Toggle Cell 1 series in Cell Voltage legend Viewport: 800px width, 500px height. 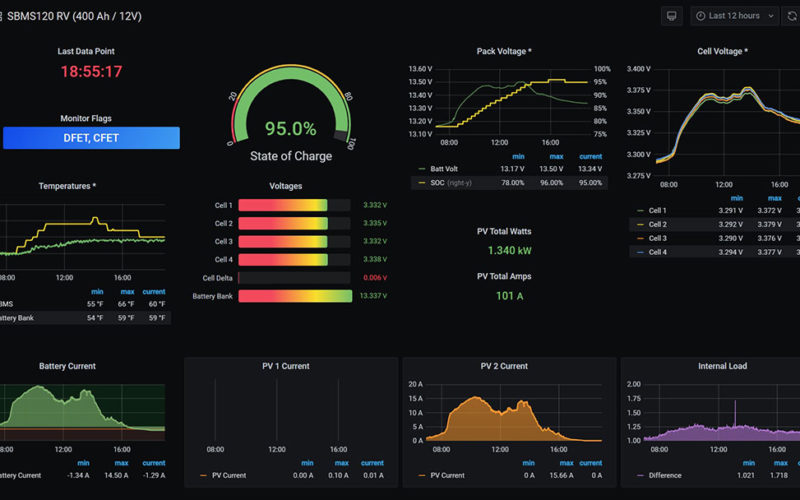pos(657,210)
